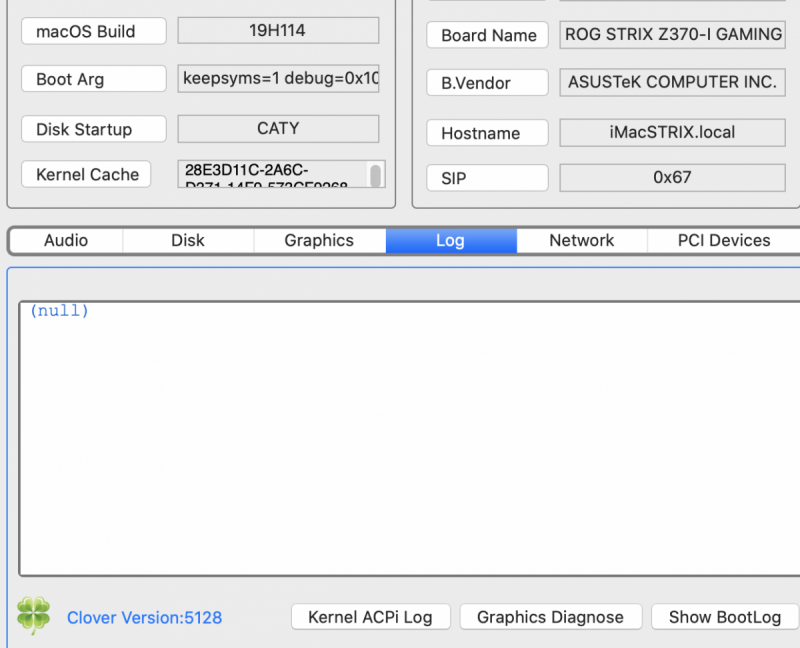Viewport: 800px width, 648px height.
Task: Select the macOS Build value 19H114
Action: [x=278, y=31]
